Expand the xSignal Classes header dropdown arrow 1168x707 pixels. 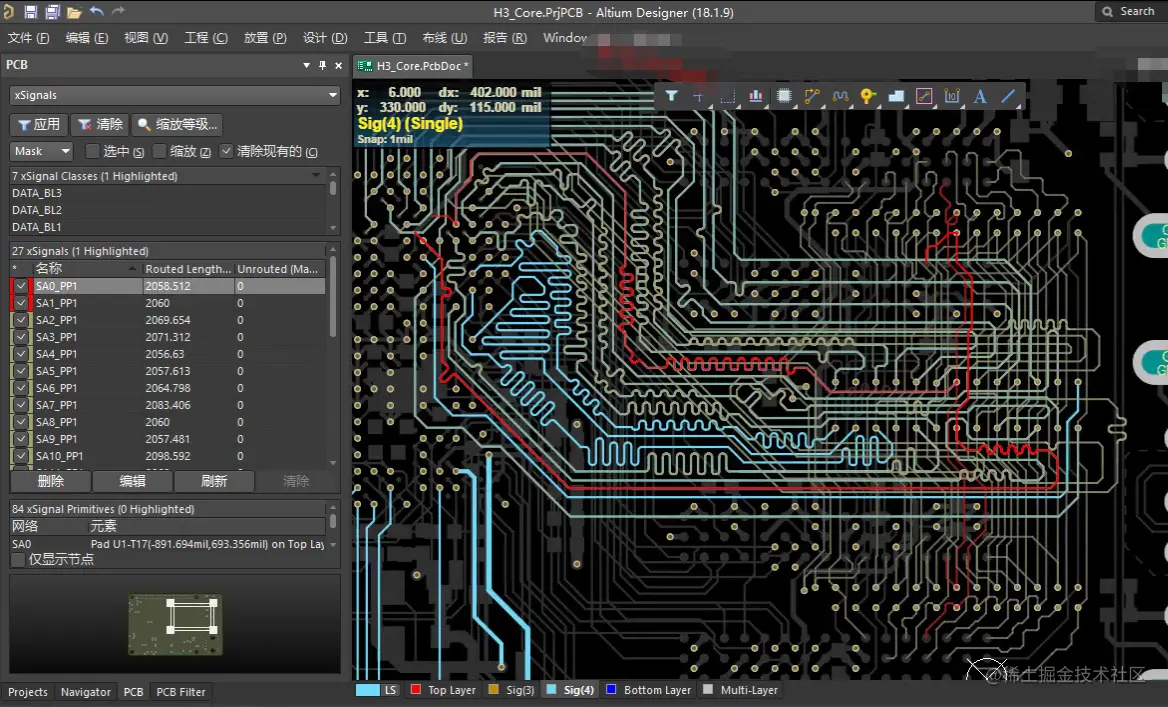pos(316,176)
